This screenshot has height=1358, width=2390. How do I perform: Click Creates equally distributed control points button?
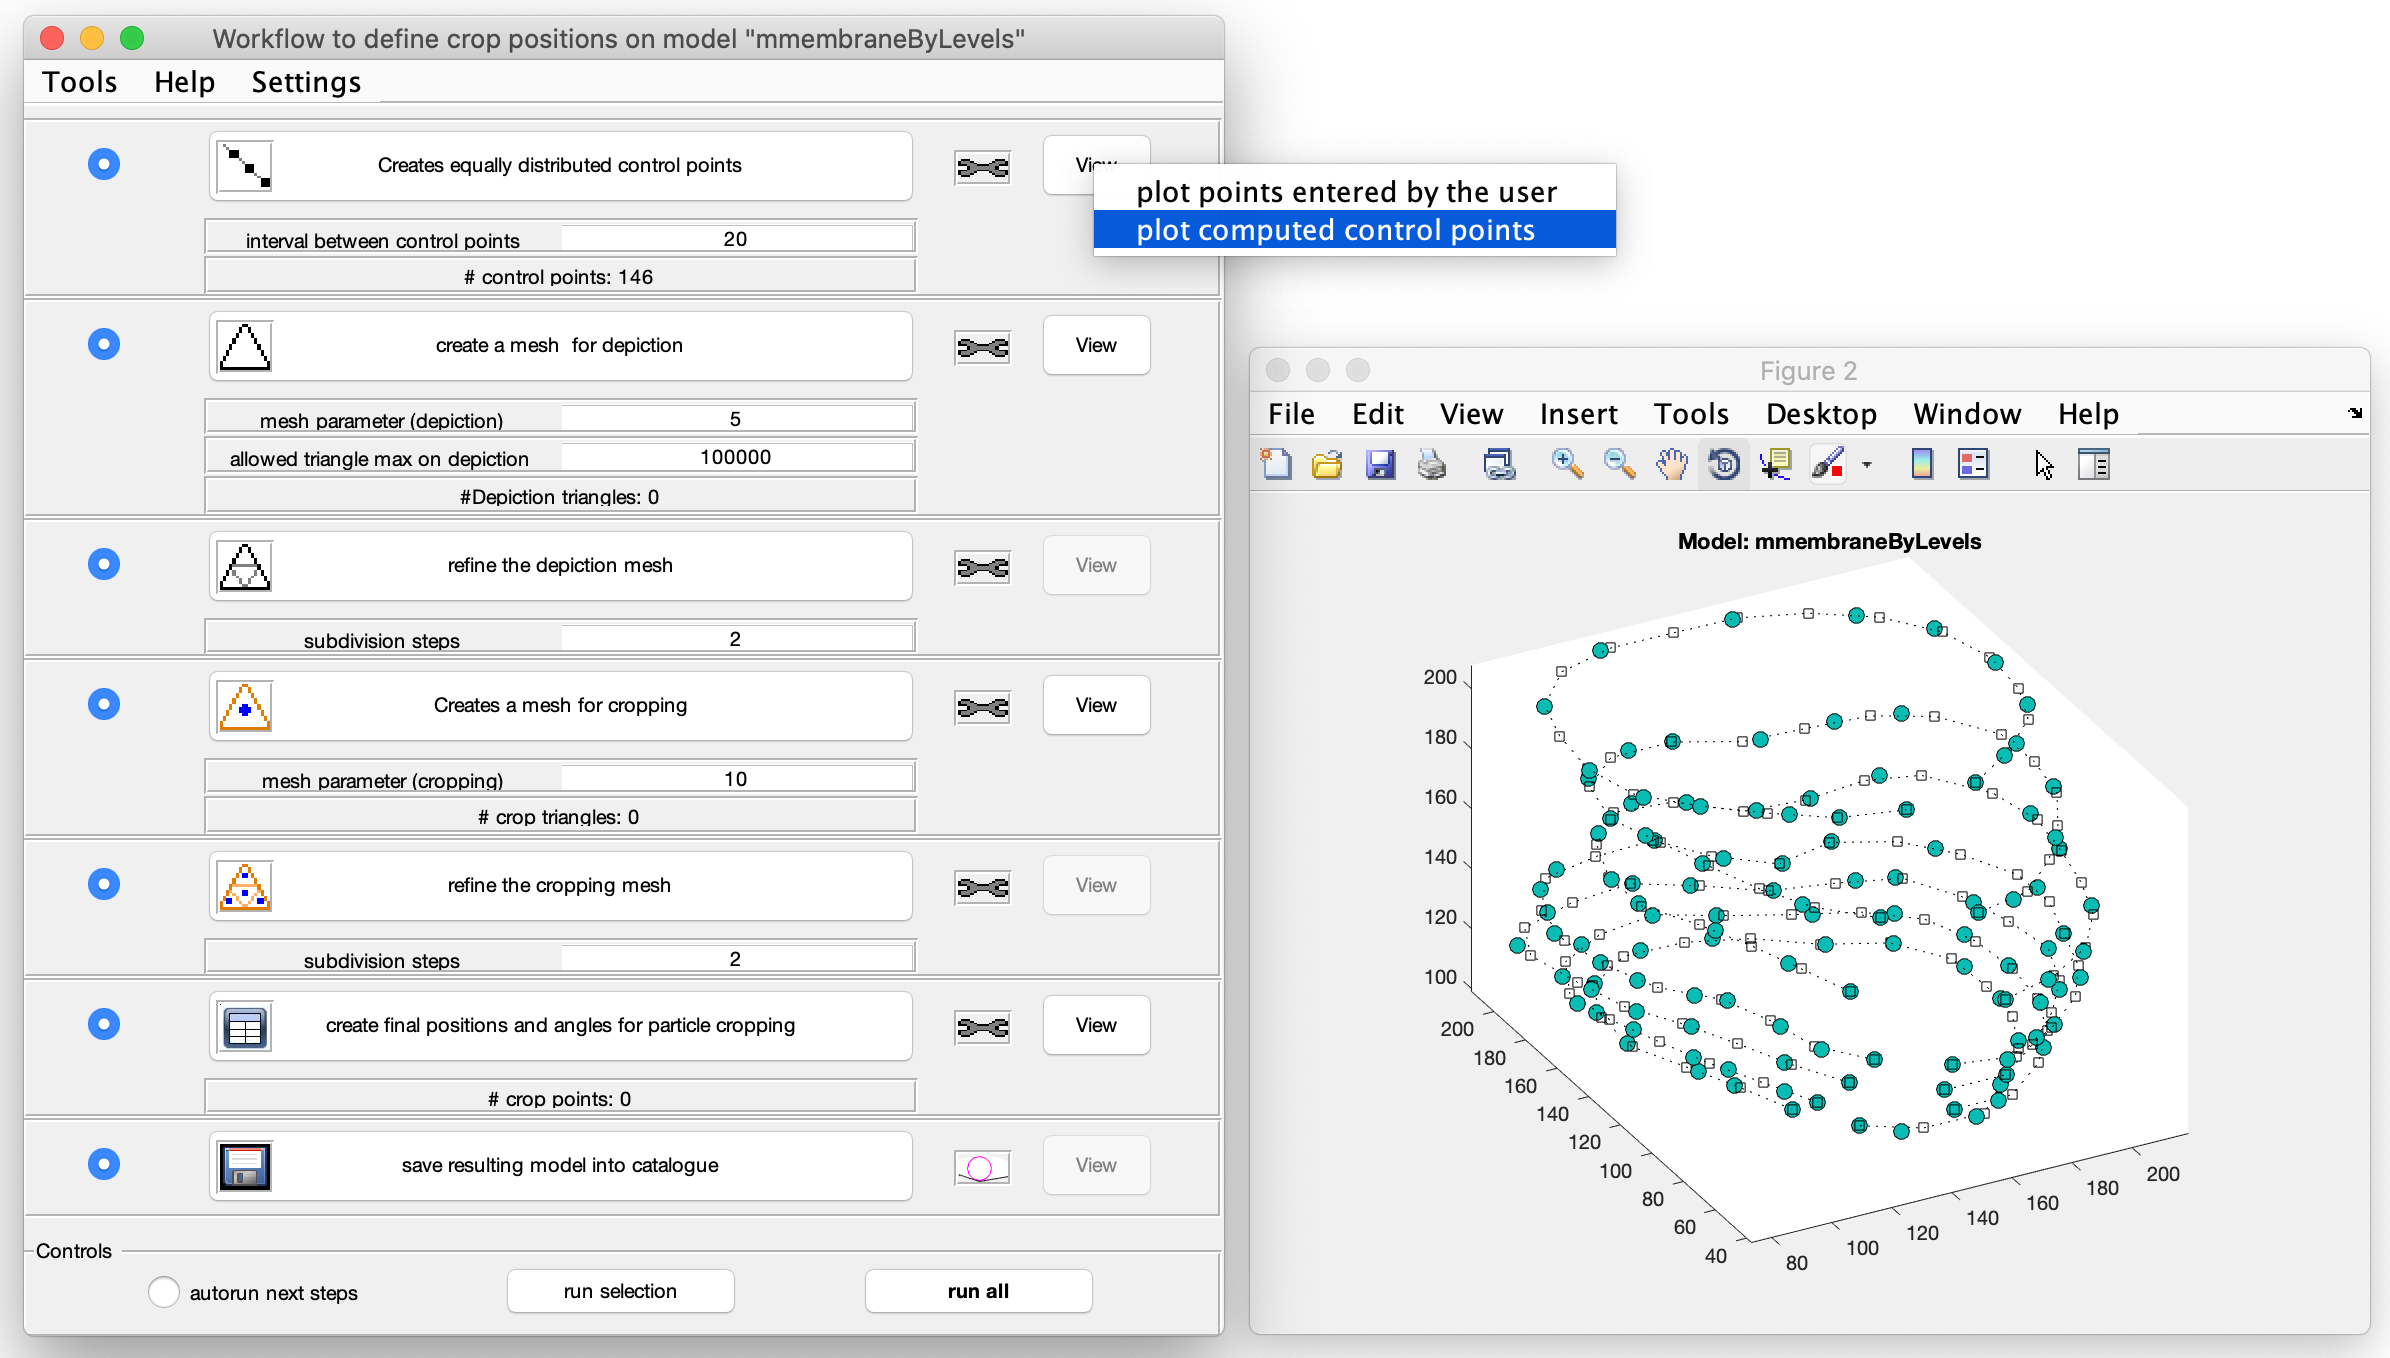[x=560, y=166]
